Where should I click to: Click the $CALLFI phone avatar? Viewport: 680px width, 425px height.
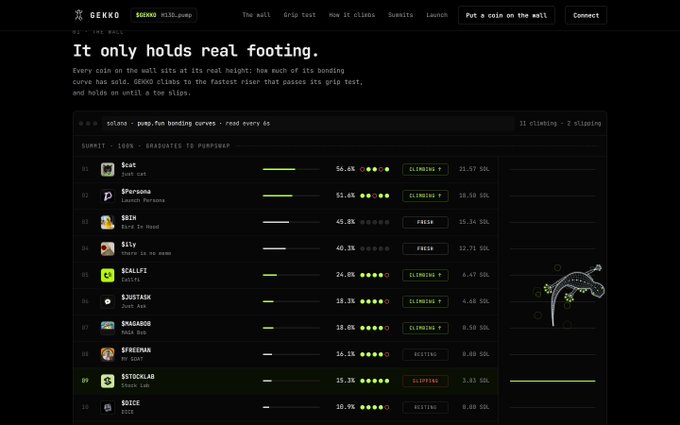108,275
